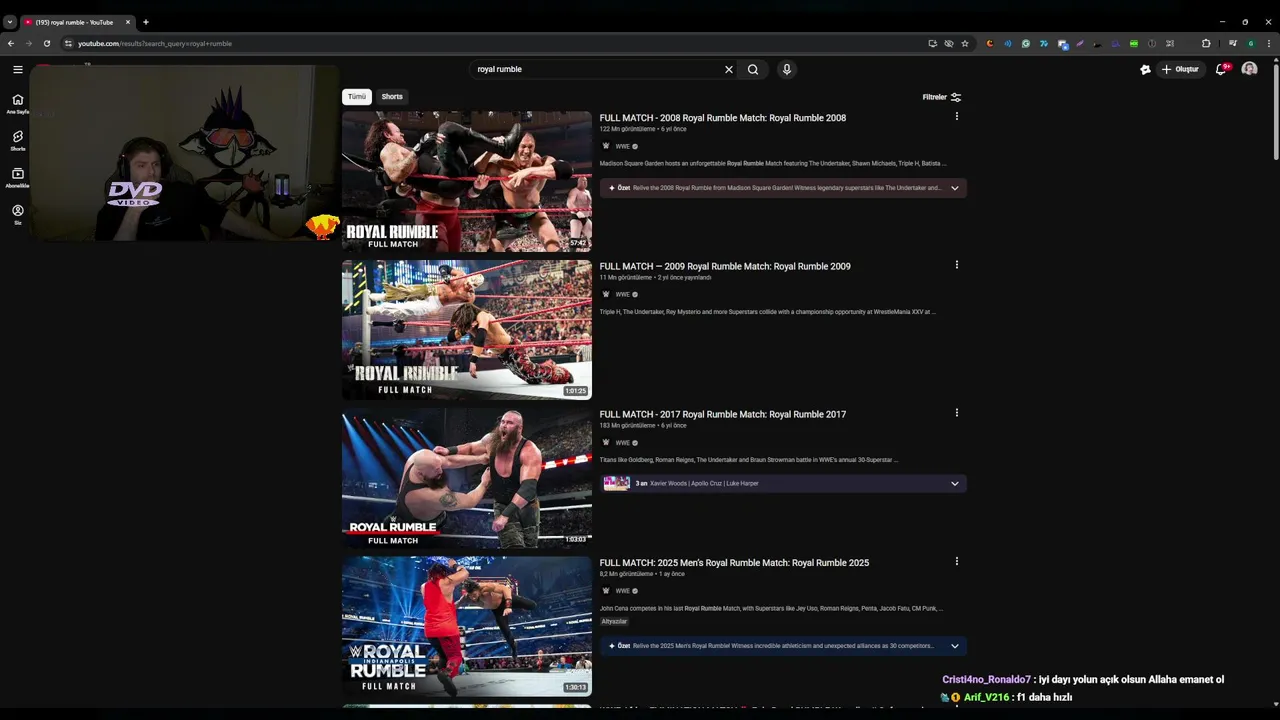Screen dimensions: 1280x720
Task: Click the crossed-out eye icon in address bar
Action: (x=949, y=43)
